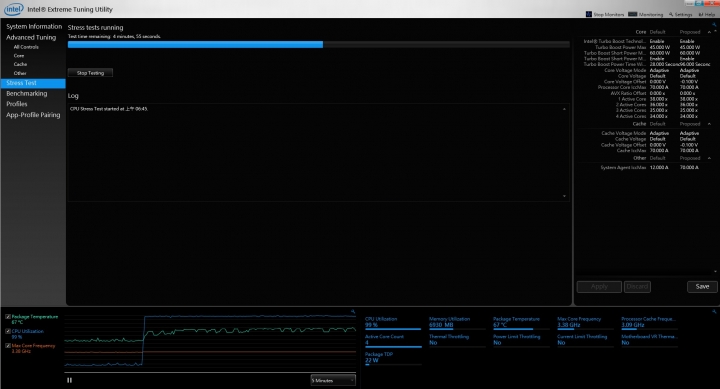Image resolution: width=720 pixels, height=389 pixels.
Task: Click the Stop Monitors icon
Action: 589,14
